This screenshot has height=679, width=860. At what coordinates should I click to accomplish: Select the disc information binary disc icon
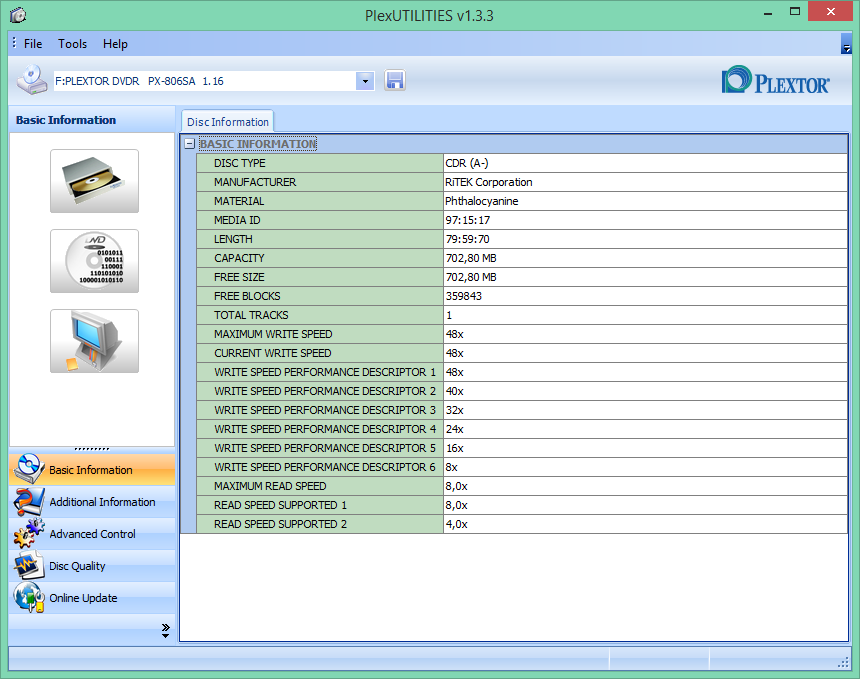coord(94,261)
